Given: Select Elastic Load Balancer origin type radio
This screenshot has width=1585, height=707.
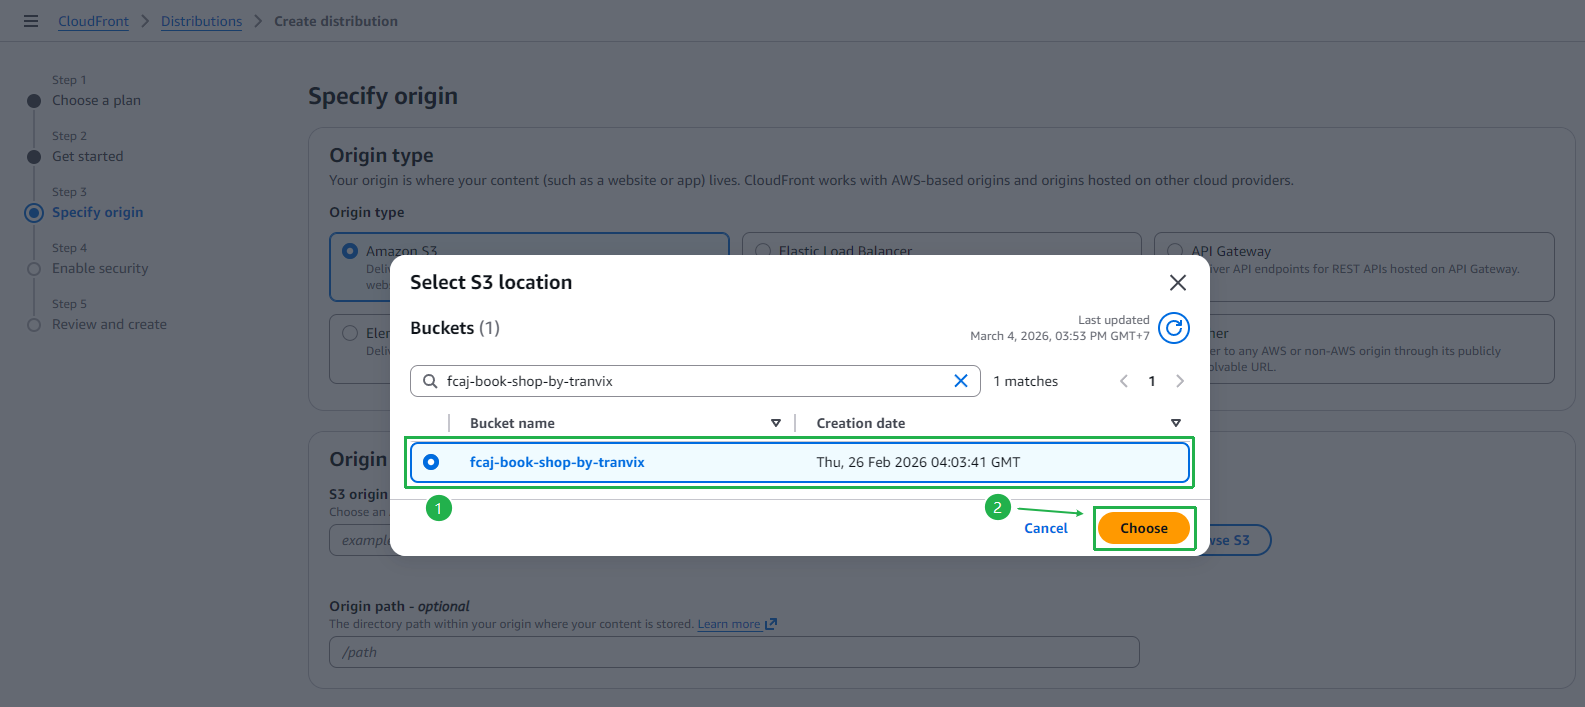Looking at the screenshot, I should [763, 251].
